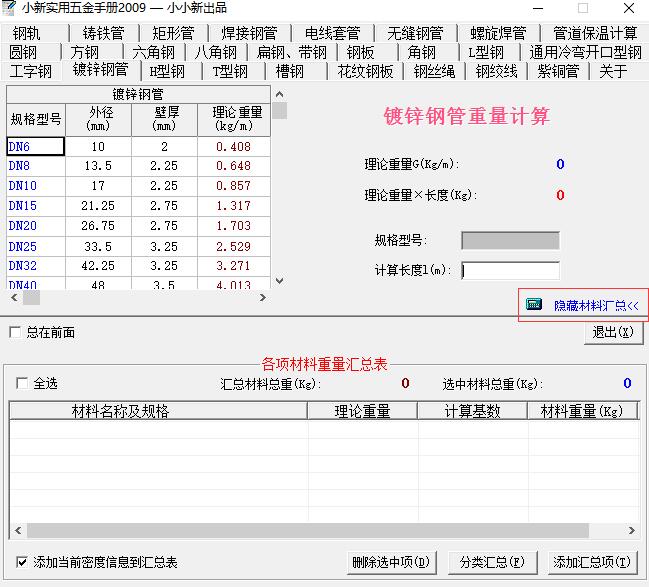Select the 钢板 tab
Viewport: 649px width, 587px height.
click(368, 52)
